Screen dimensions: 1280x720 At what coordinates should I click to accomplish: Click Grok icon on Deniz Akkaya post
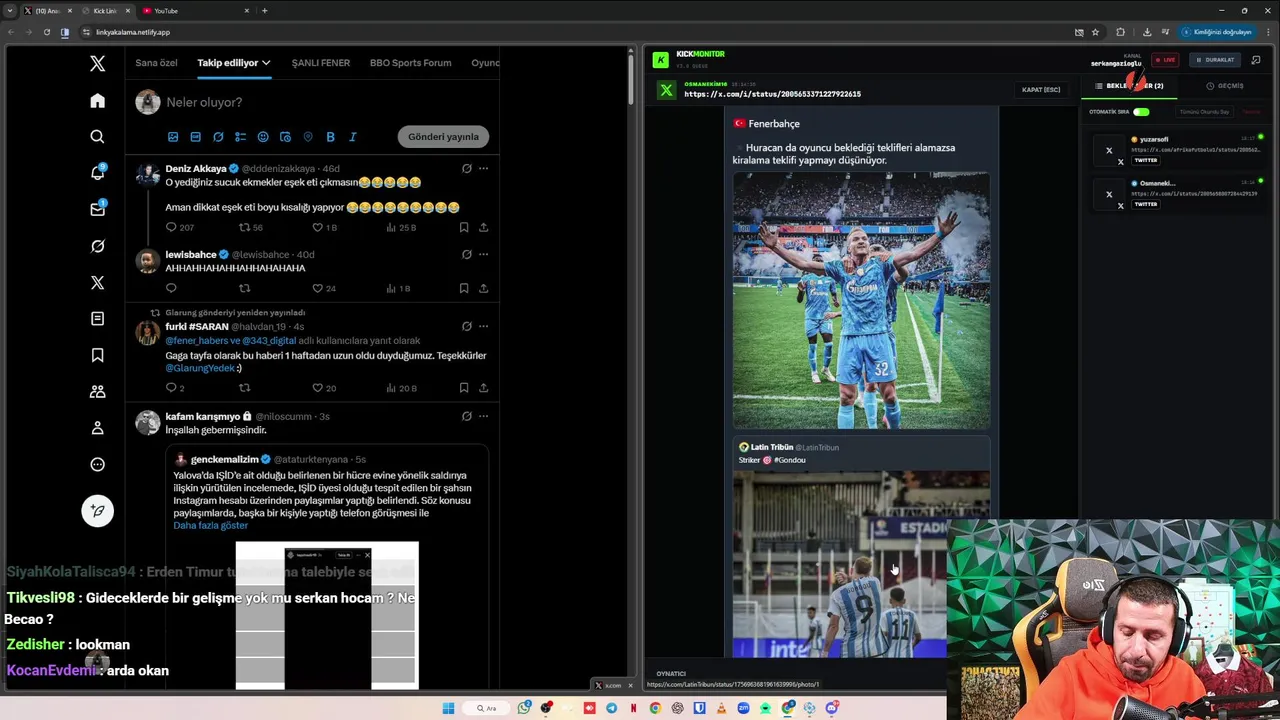[x=466, y=169]
